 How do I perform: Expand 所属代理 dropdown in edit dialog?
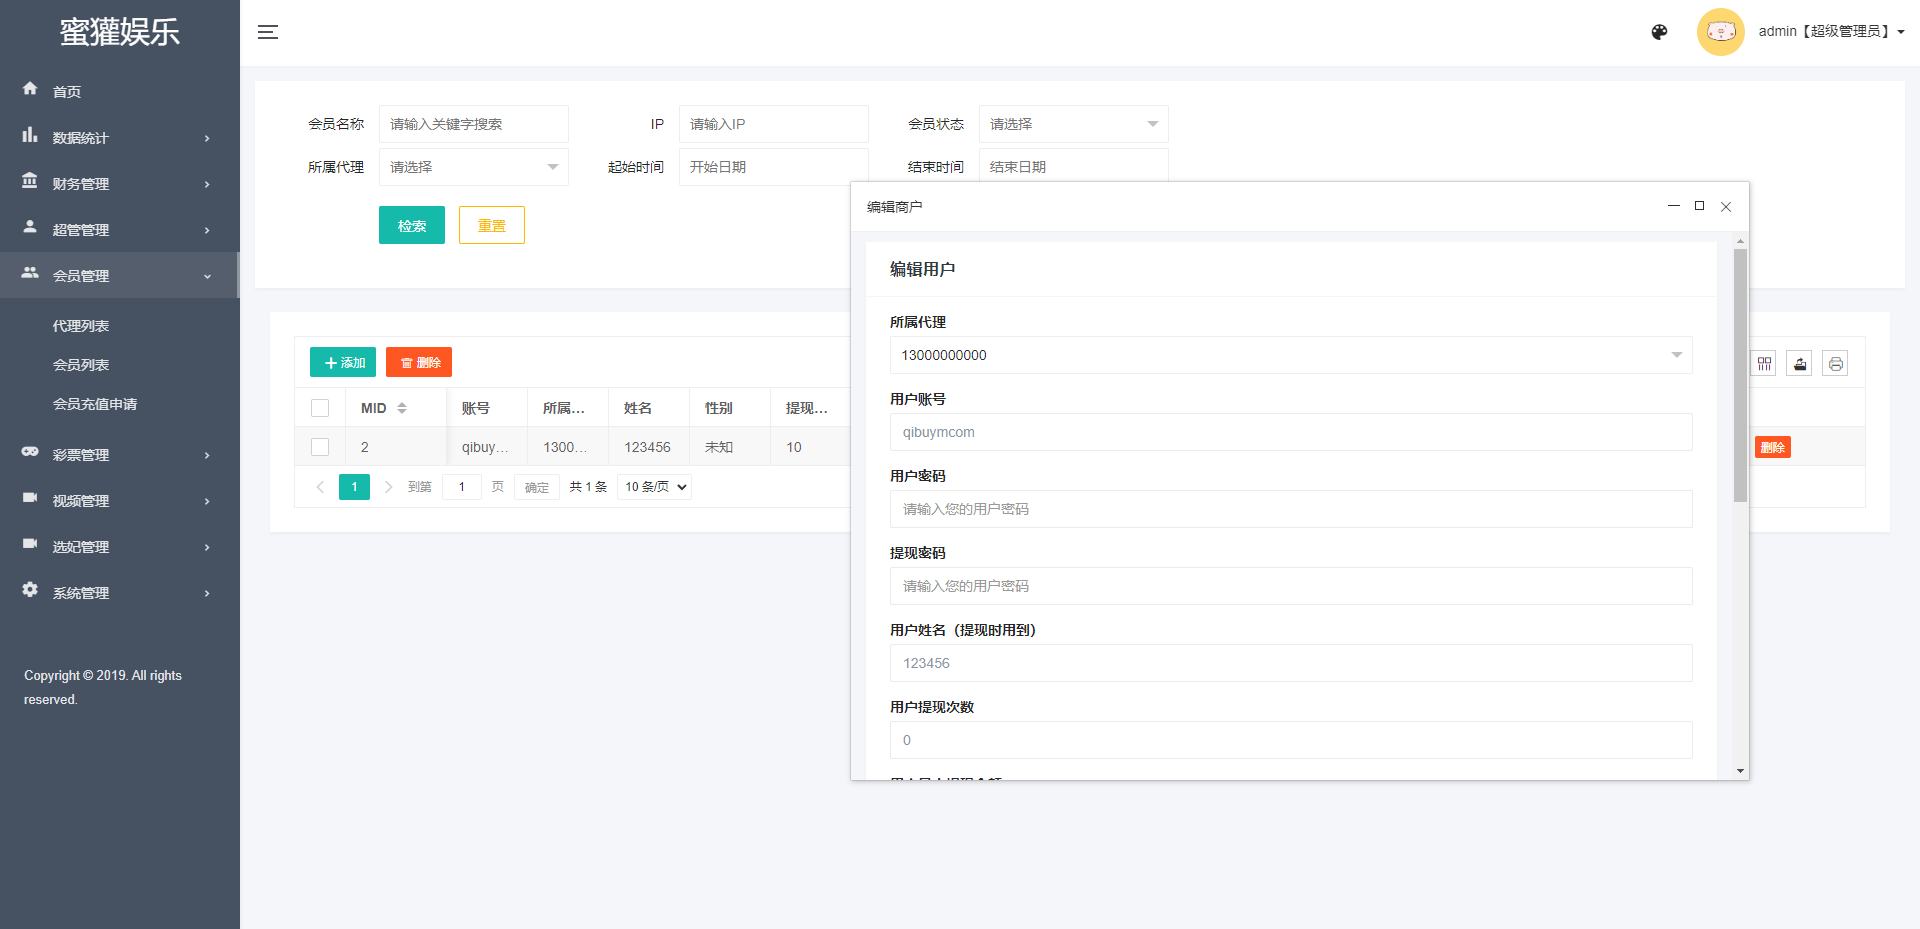pos(1290,355)
